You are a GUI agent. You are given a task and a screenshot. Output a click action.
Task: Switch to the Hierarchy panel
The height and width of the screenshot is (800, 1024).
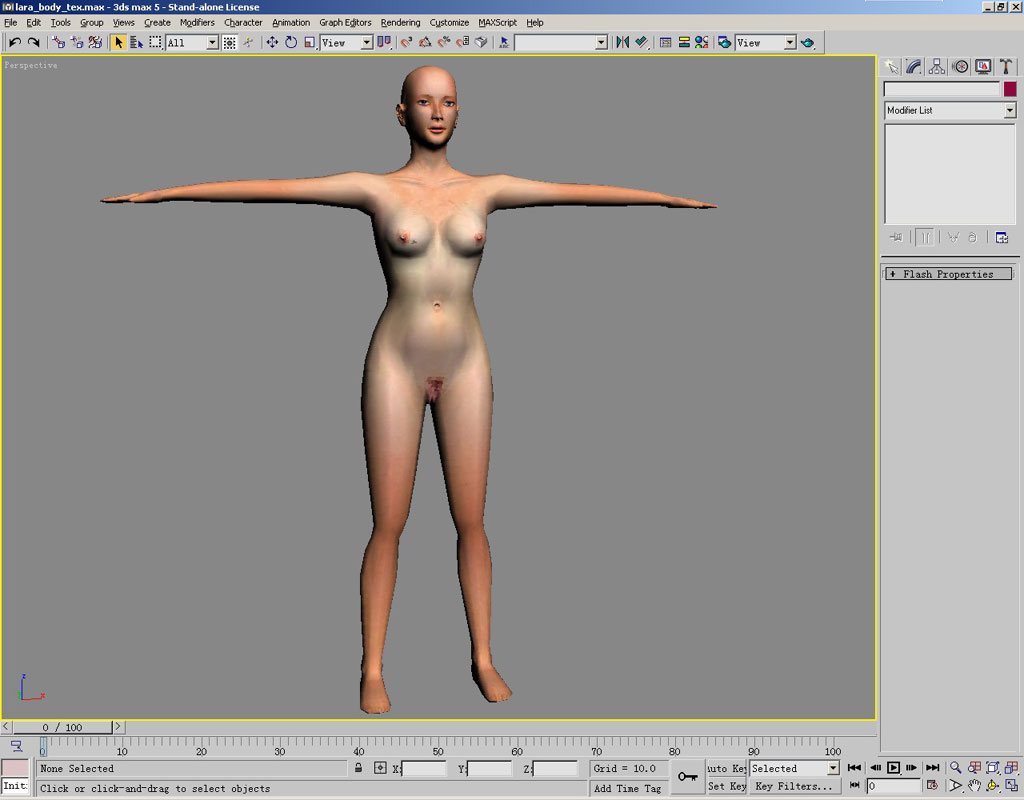pos(937,66)
